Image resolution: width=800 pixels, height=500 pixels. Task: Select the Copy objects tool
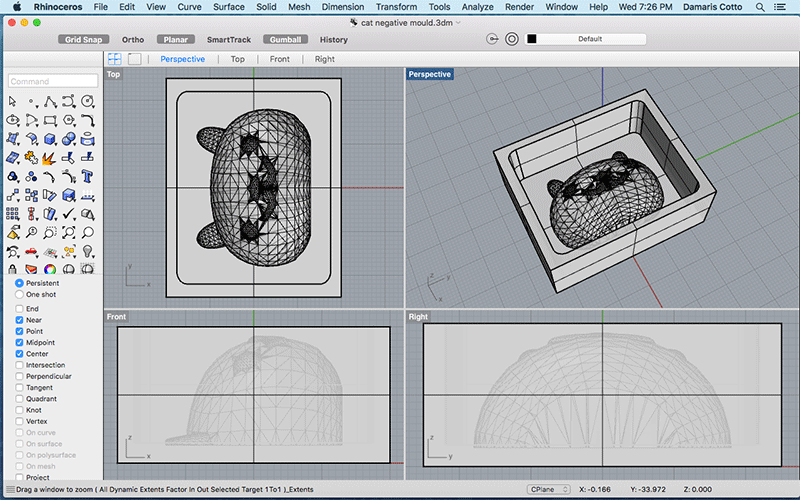[x=32, y=195]
